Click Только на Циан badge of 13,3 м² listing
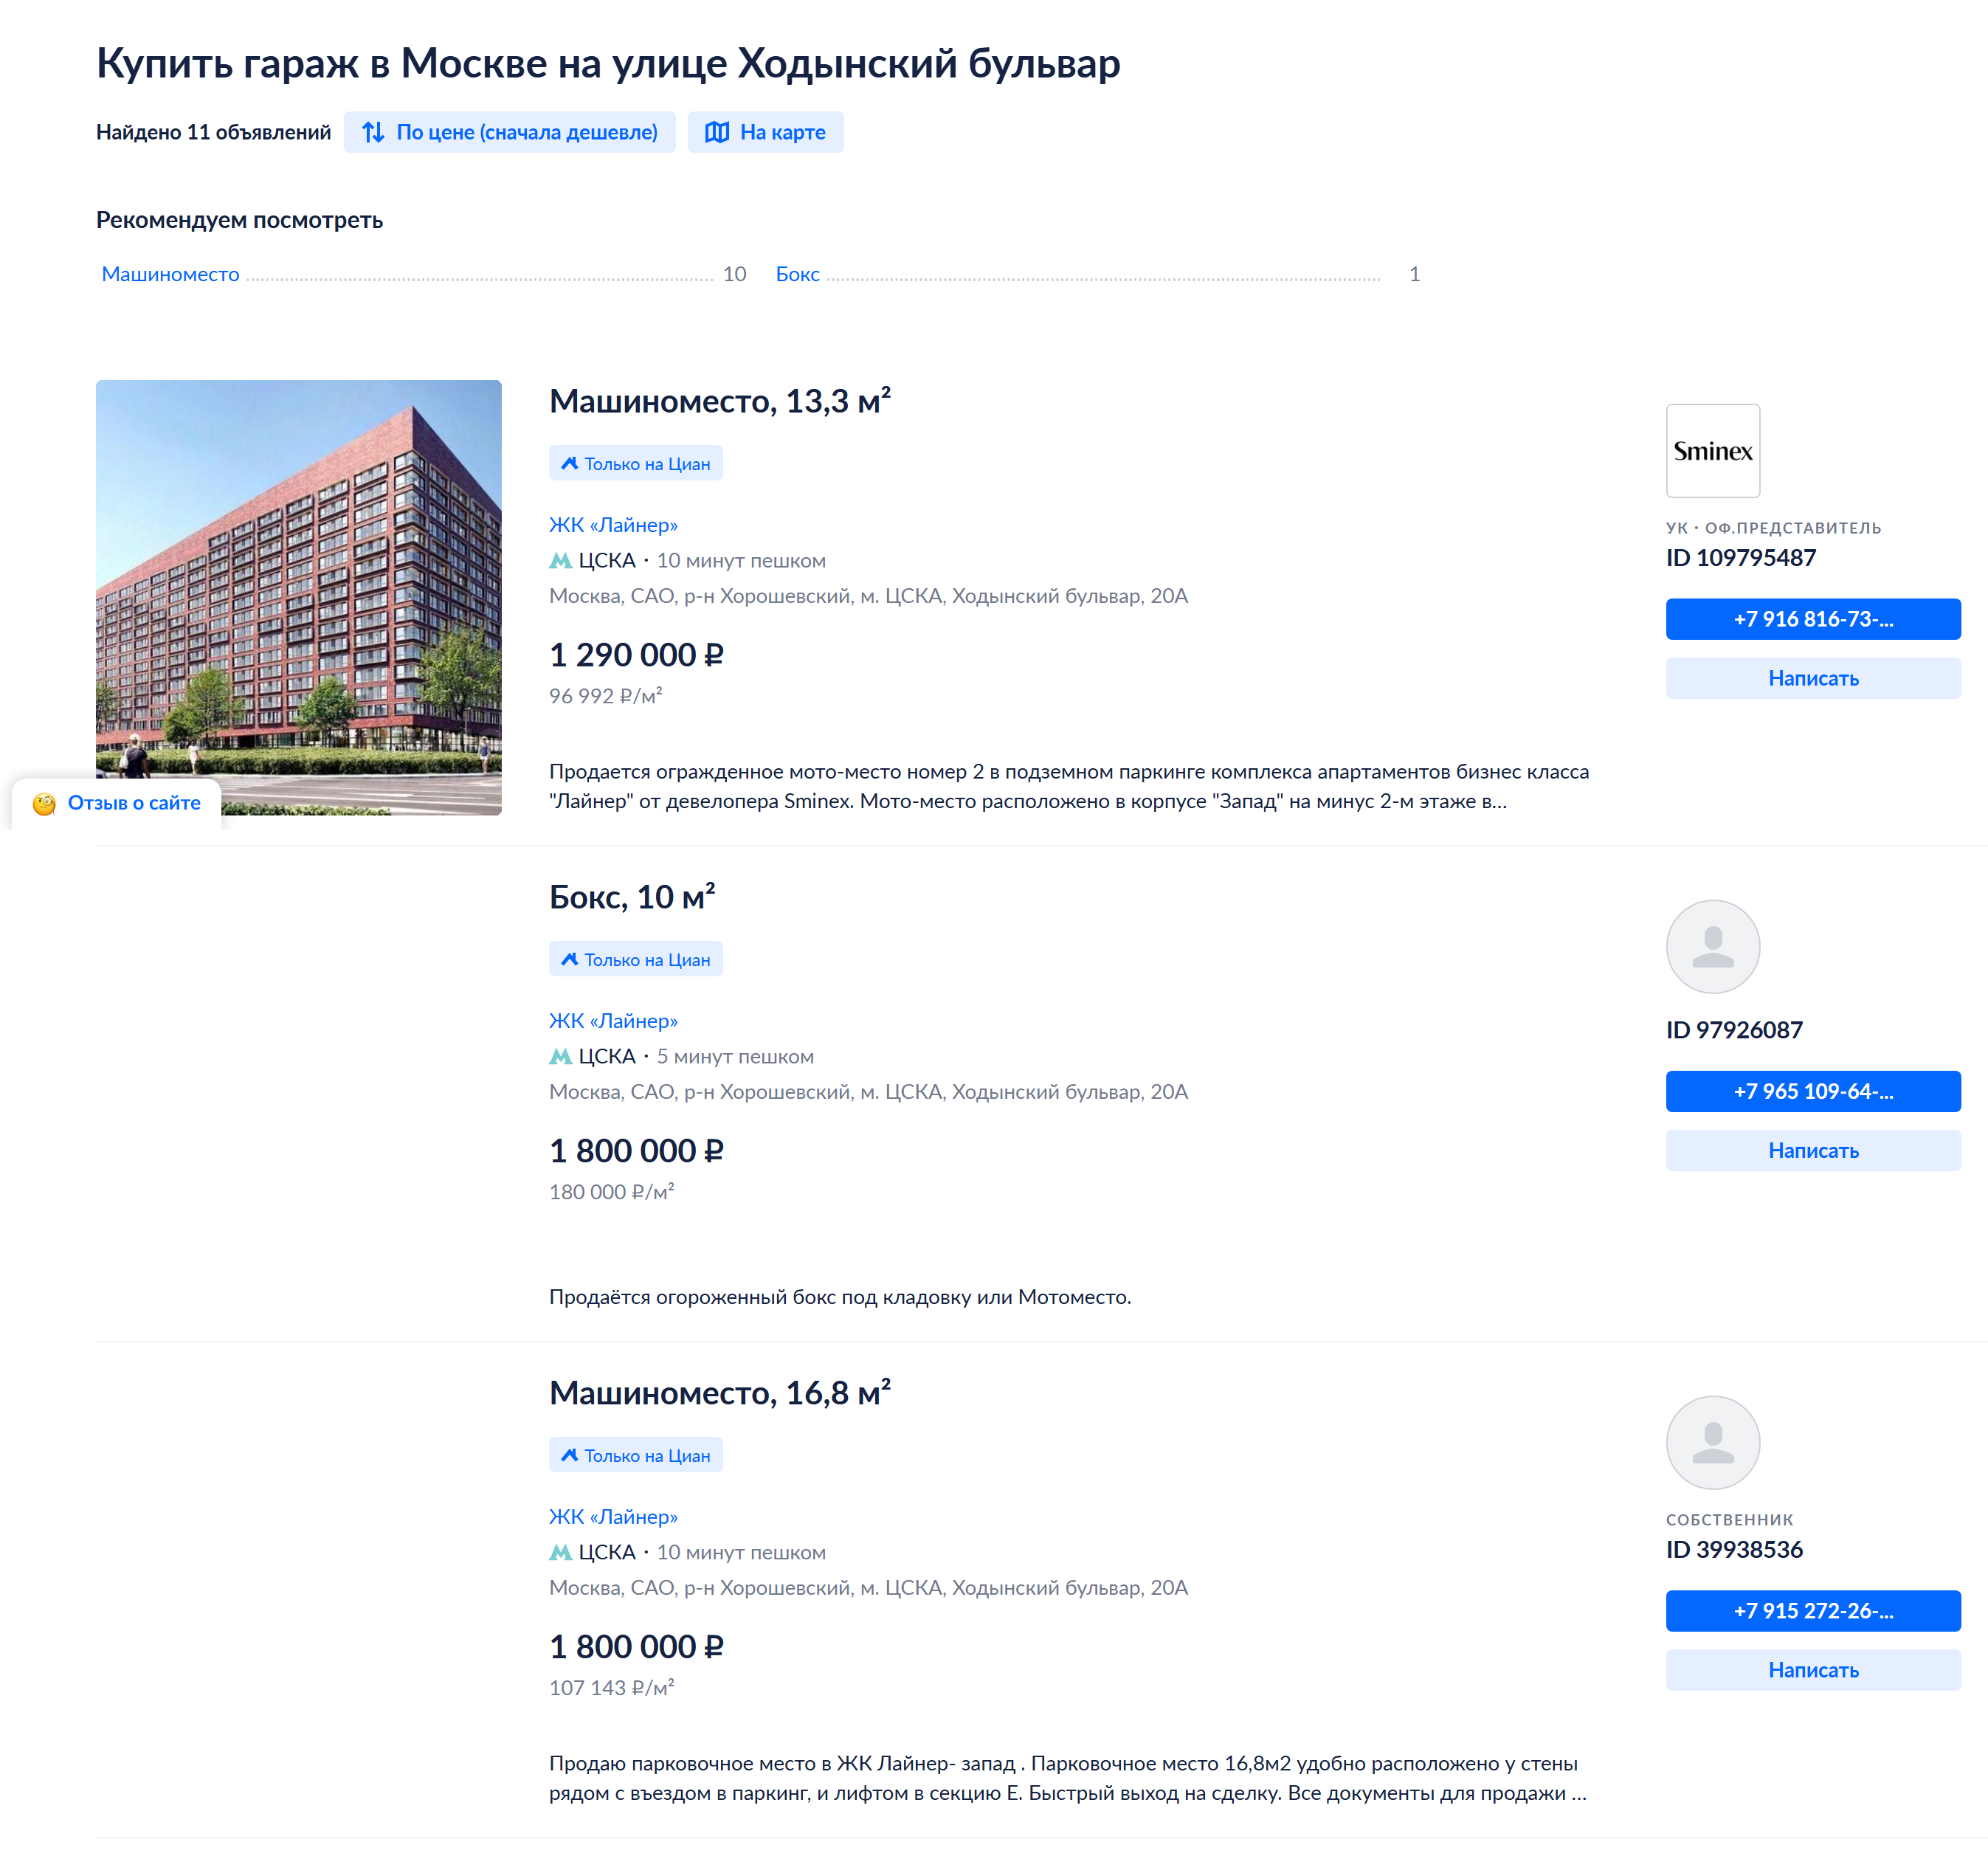Viewport: 1988px width, 1873px height. [x=636, y=463]
